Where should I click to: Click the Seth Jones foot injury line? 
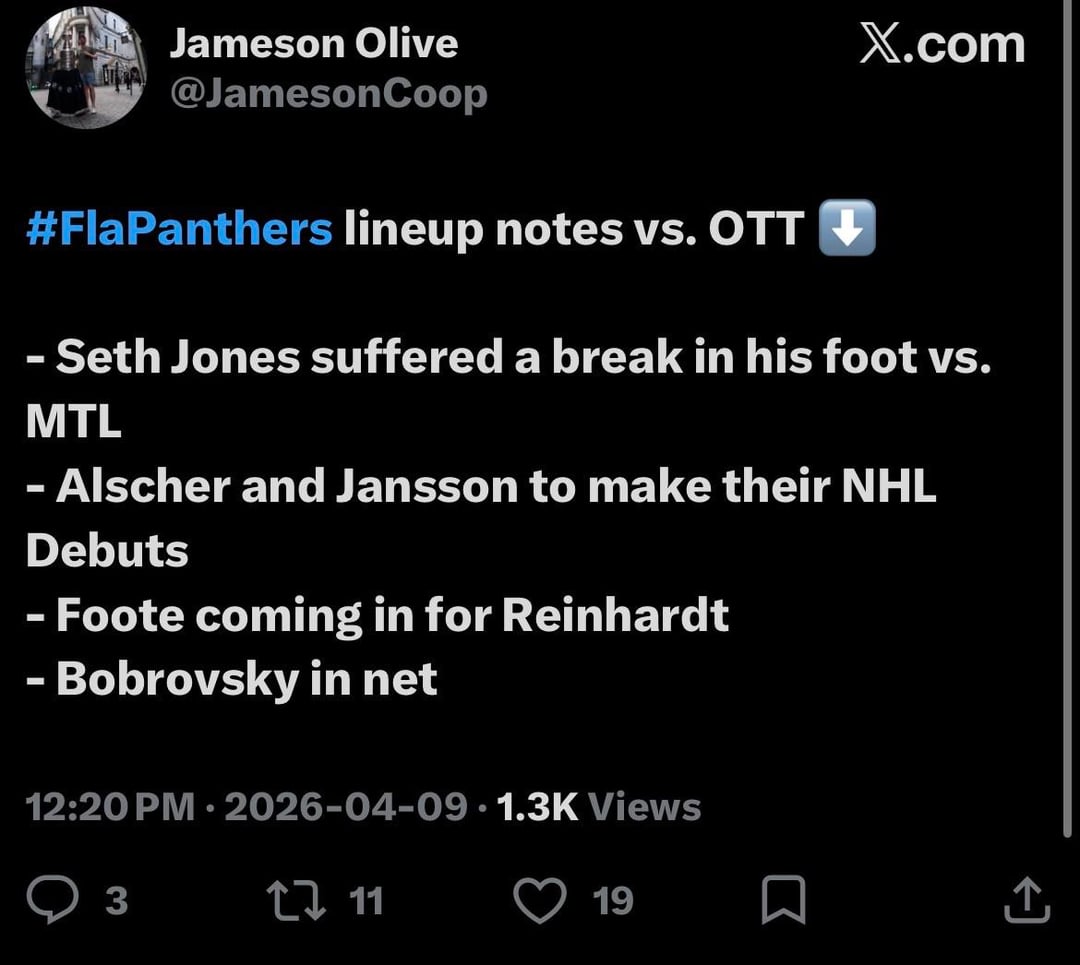click(508, 359)
